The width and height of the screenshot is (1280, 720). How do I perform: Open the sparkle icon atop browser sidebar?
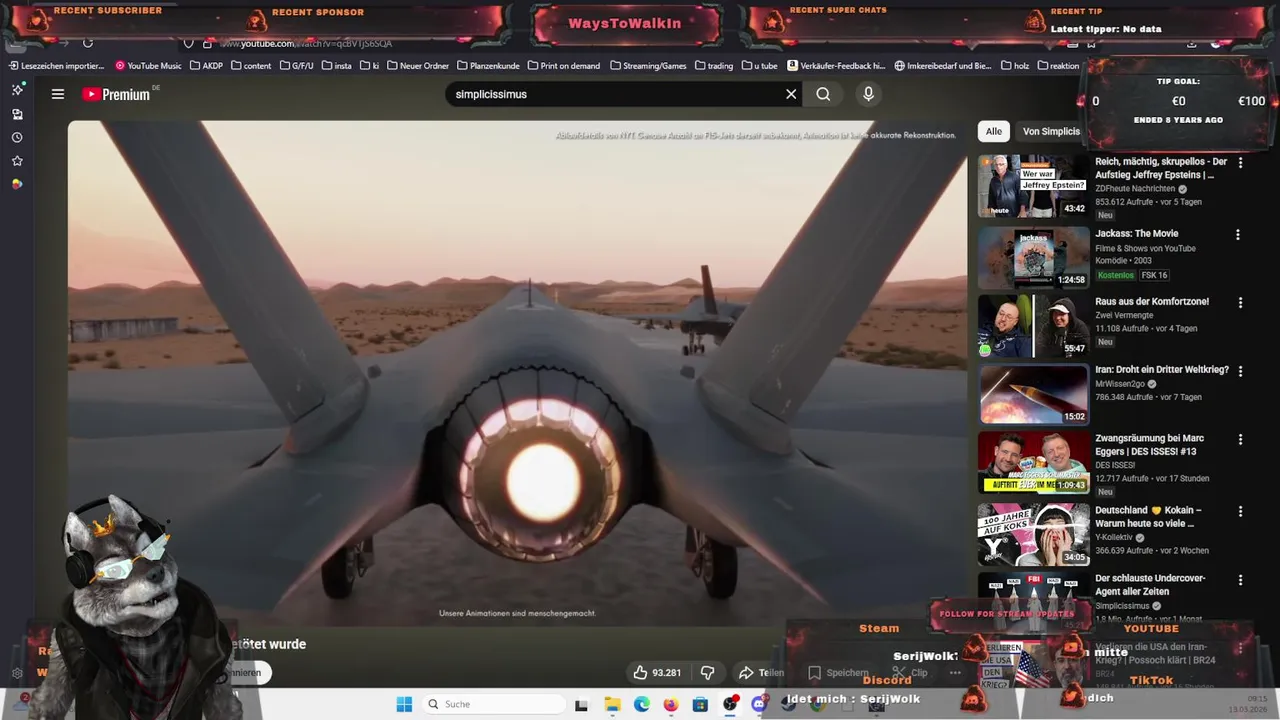click(17, 90)
